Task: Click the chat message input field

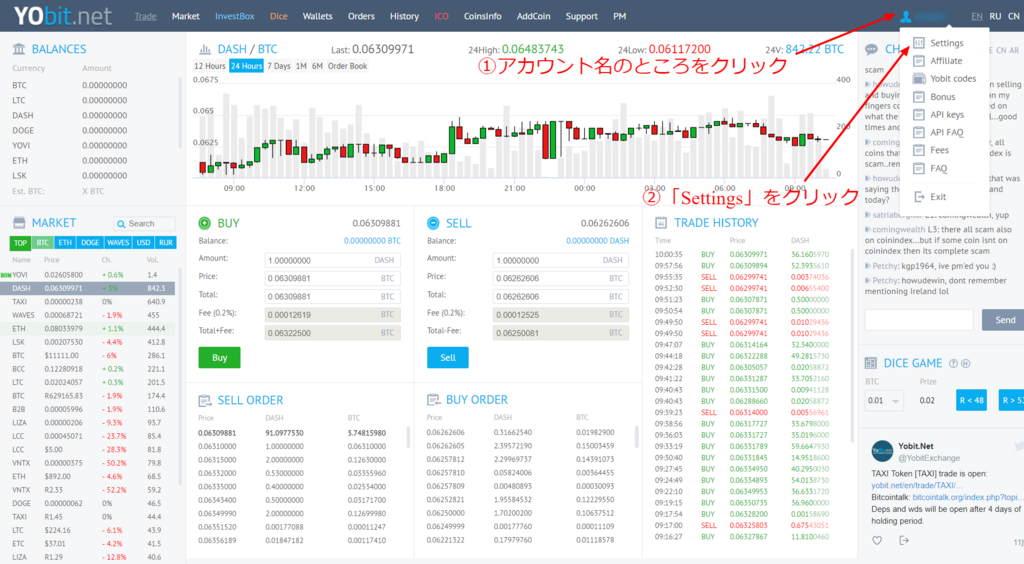Action: [x=918, y=320]
